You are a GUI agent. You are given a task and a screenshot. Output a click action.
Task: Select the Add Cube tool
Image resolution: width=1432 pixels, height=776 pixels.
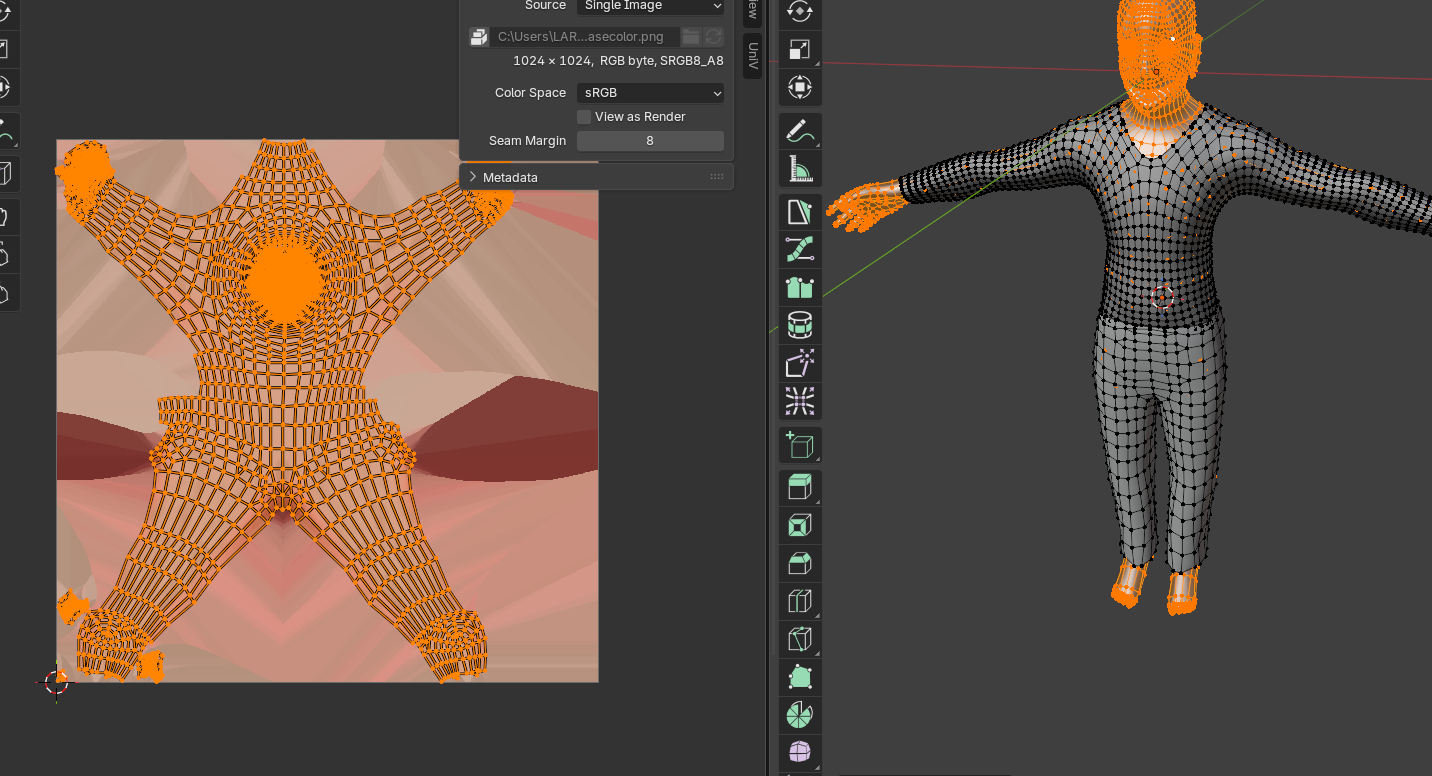click(x=800, y=445)
